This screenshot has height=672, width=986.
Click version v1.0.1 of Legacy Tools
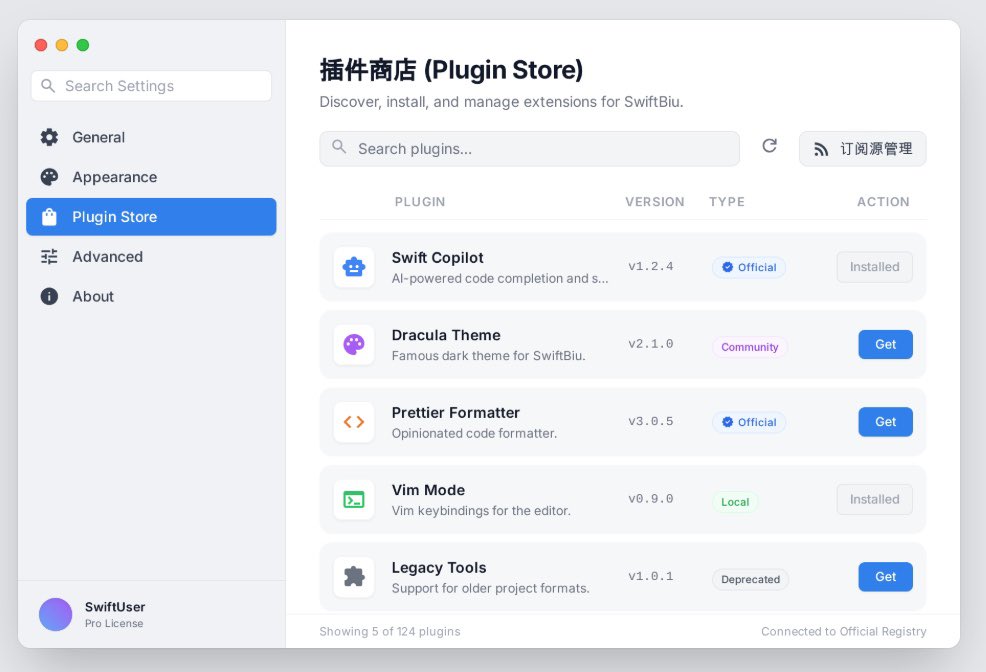[x=651, y=576]
